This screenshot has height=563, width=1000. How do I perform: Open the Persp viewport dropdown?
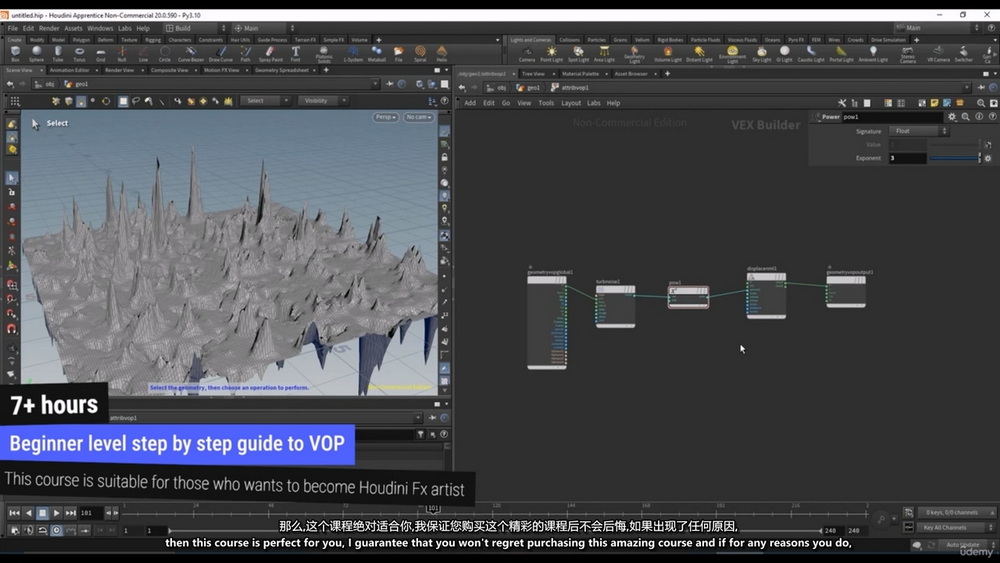[385, 117]
